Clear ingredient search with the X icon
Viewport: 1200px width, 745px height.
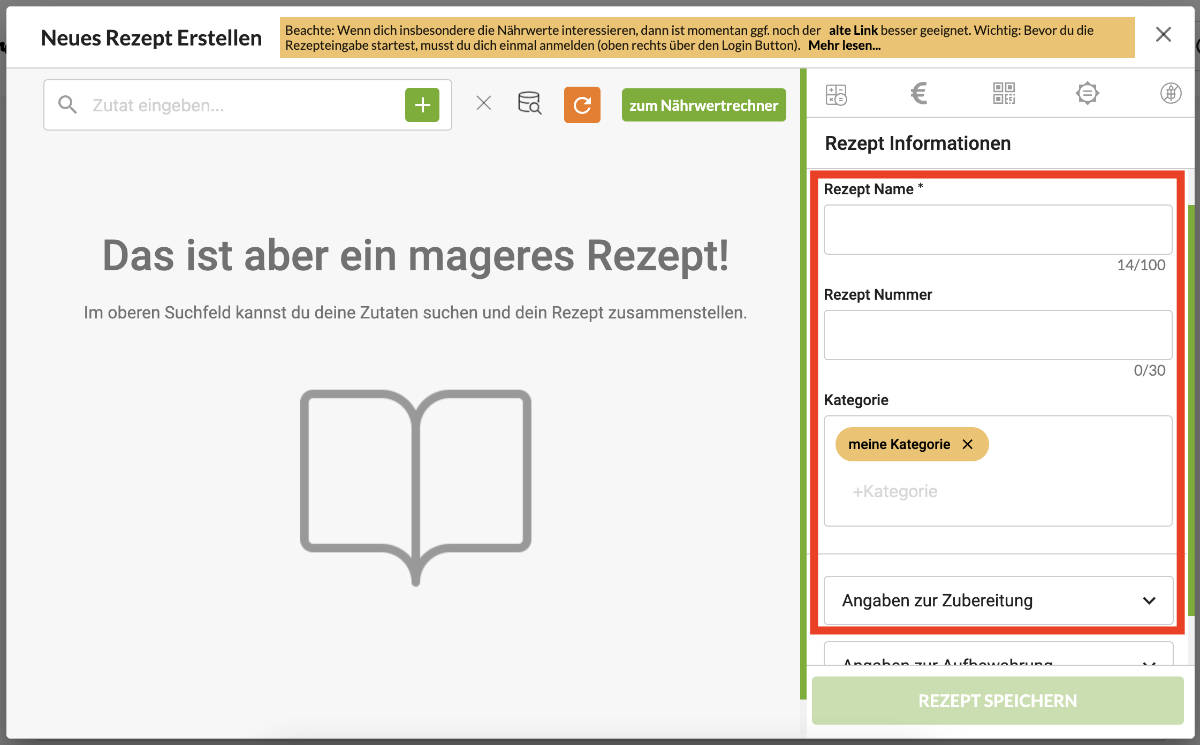484,103
